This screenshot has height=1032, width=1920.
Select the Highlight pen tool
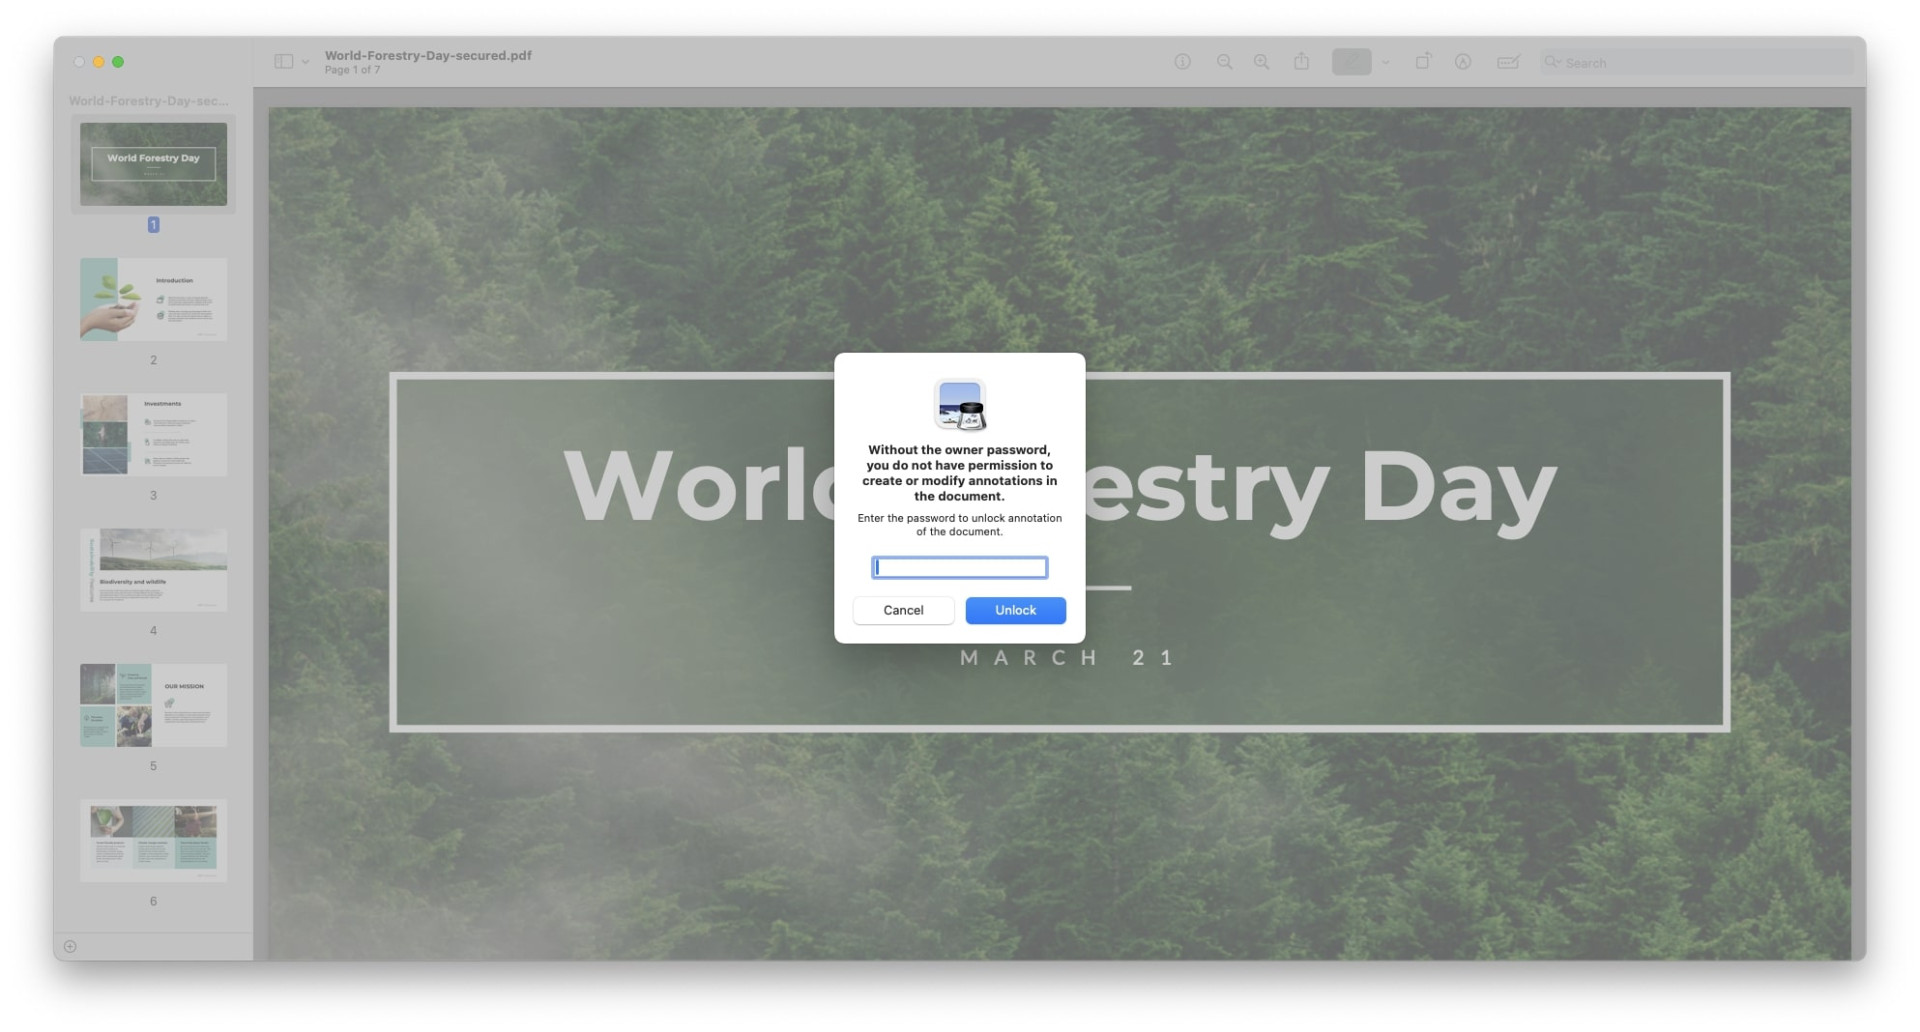[x=1351, y=62]
